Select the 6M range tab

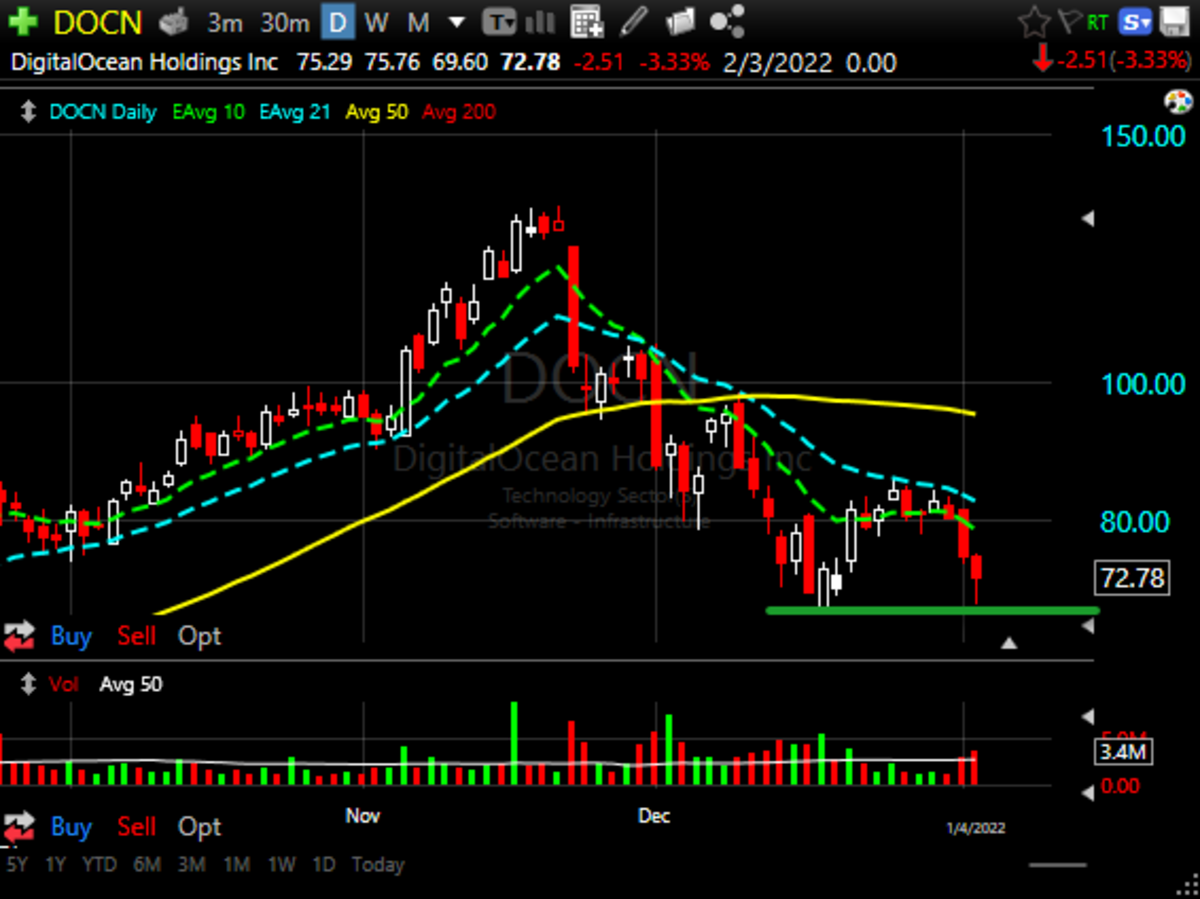click(147, 864)
